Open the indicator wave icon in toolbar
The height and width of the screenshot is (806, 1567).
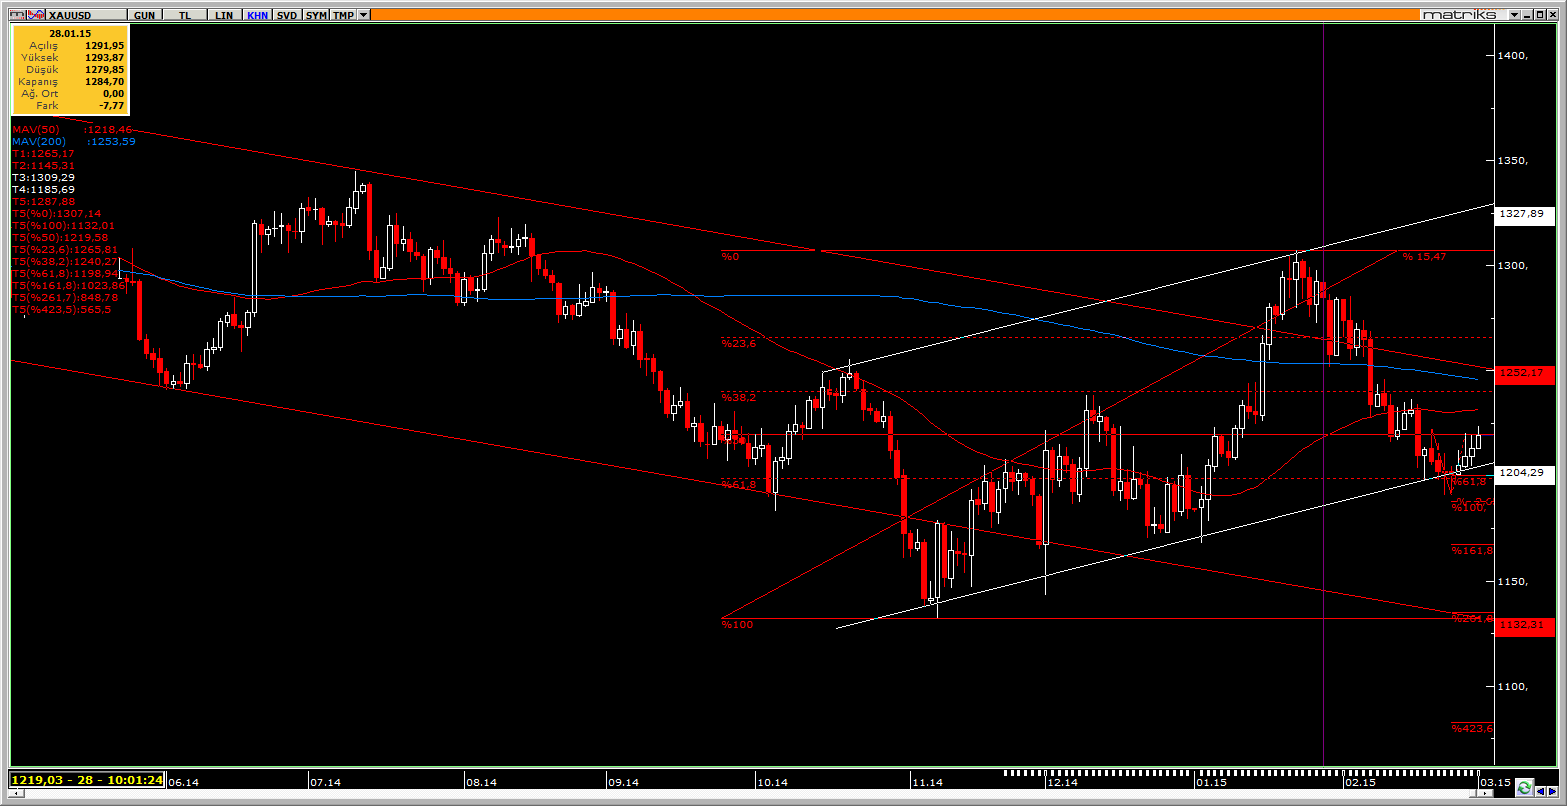point(36,15)
